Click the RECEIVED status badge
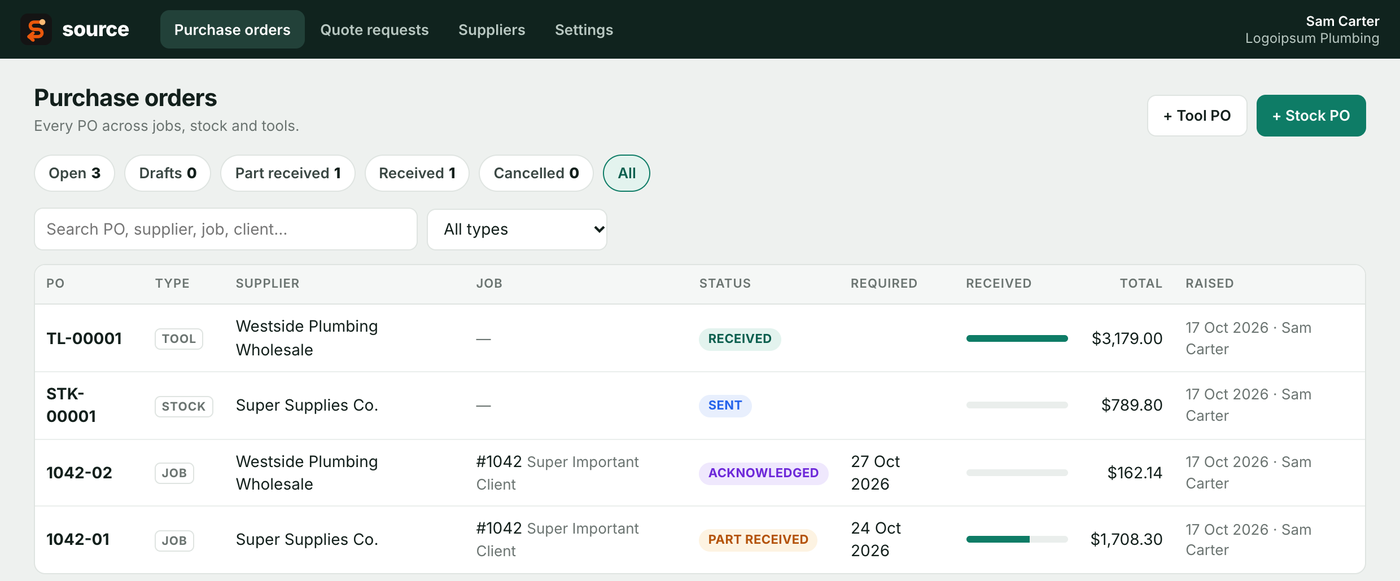1400x581 pixels. (x=740, y=339)
